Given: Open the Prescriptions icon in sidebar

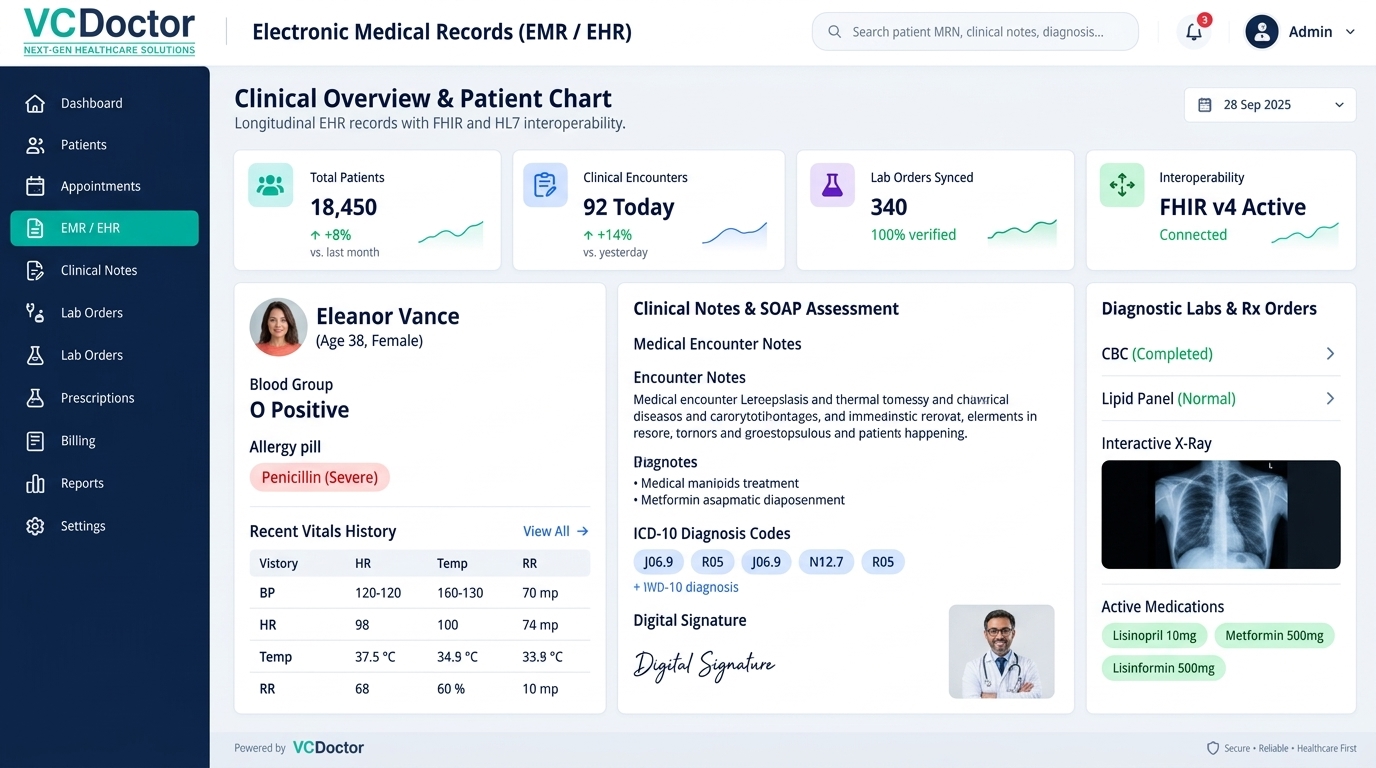Looking at the screenshot, I should tap(35, 398).
